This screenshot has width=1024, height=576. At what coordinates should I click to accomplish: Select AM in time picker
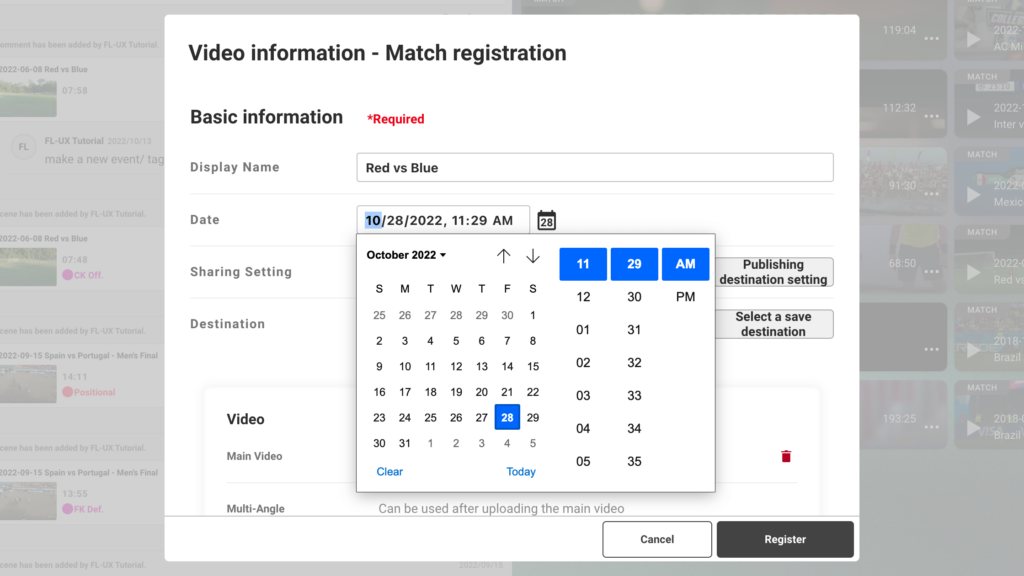[685, 264]
